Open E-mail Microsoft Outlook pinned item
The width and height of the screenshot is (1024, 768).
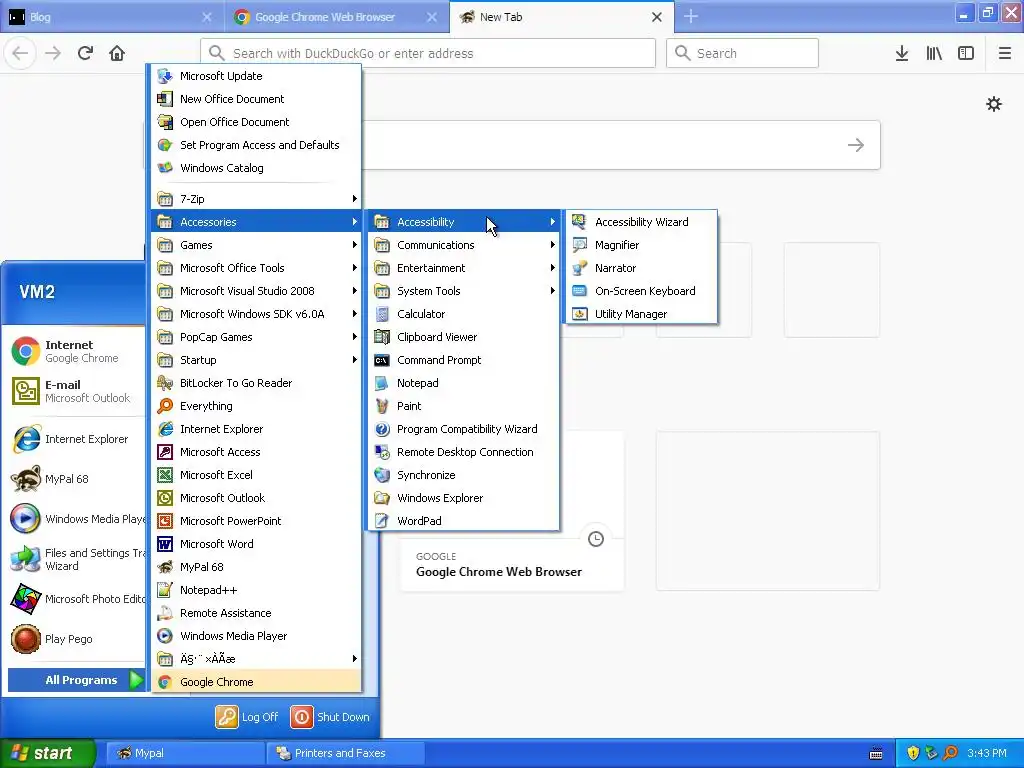[76, 391]
